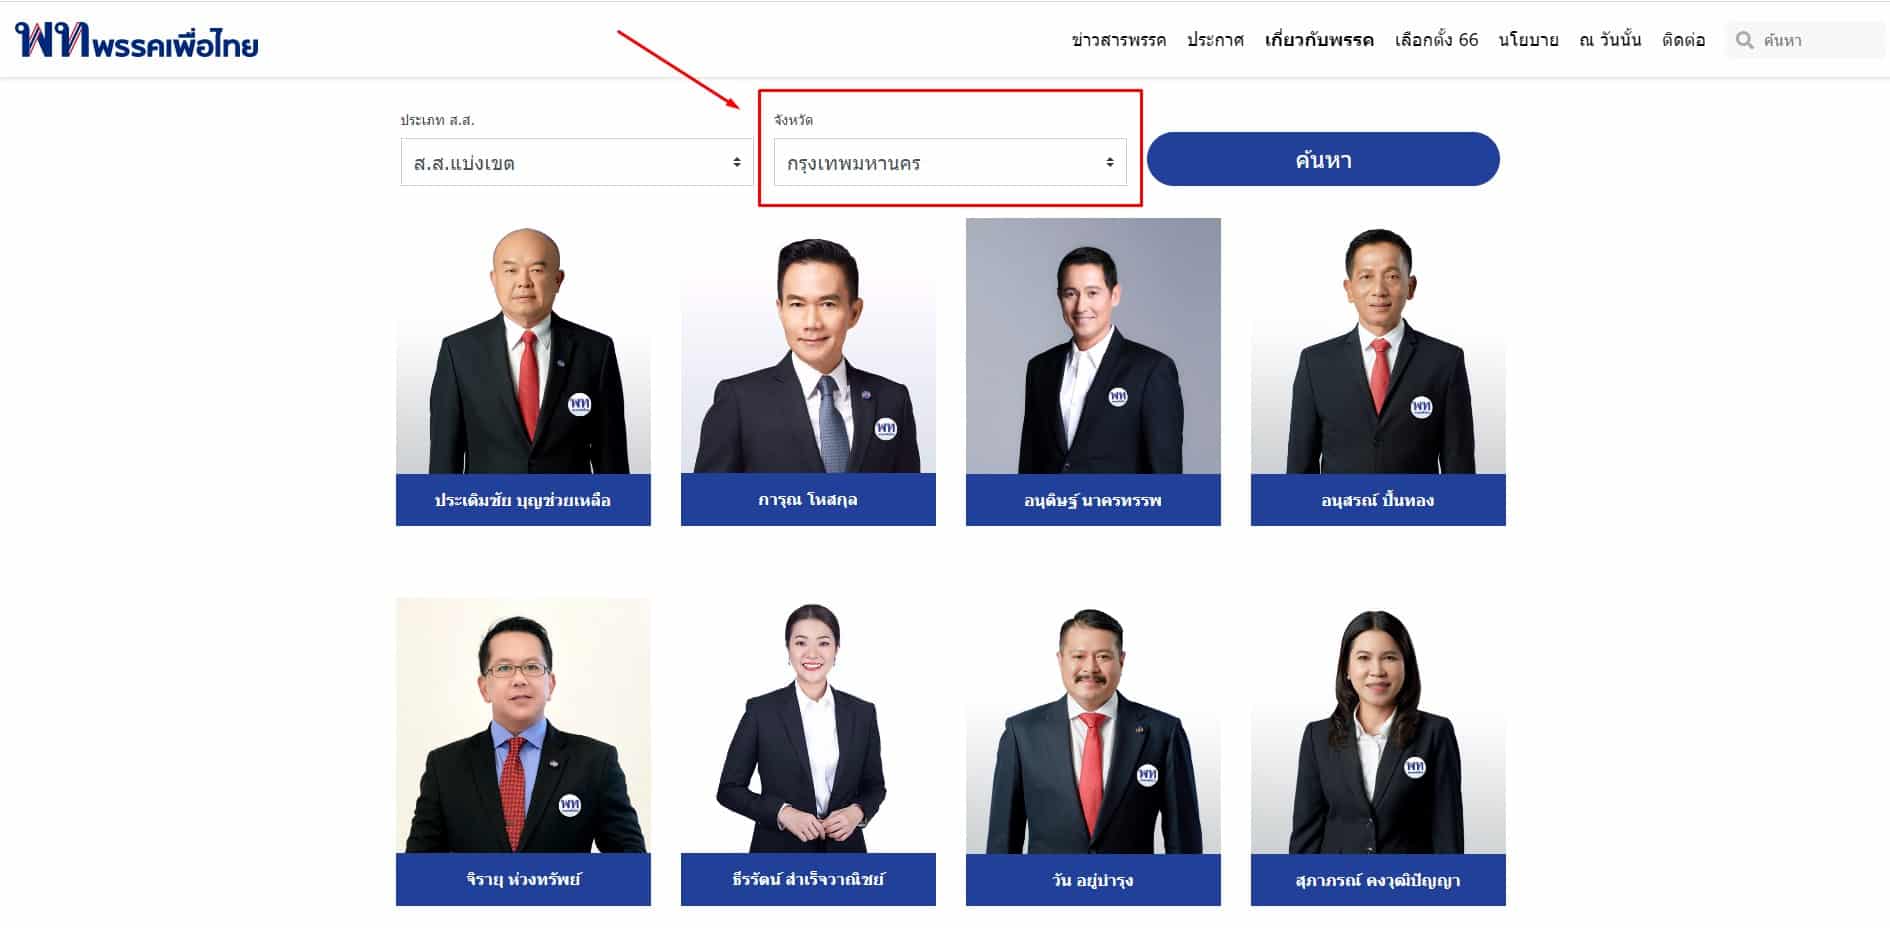Expand the ส.ส.แบ่งเขต selector arrows

pos(737,161)
